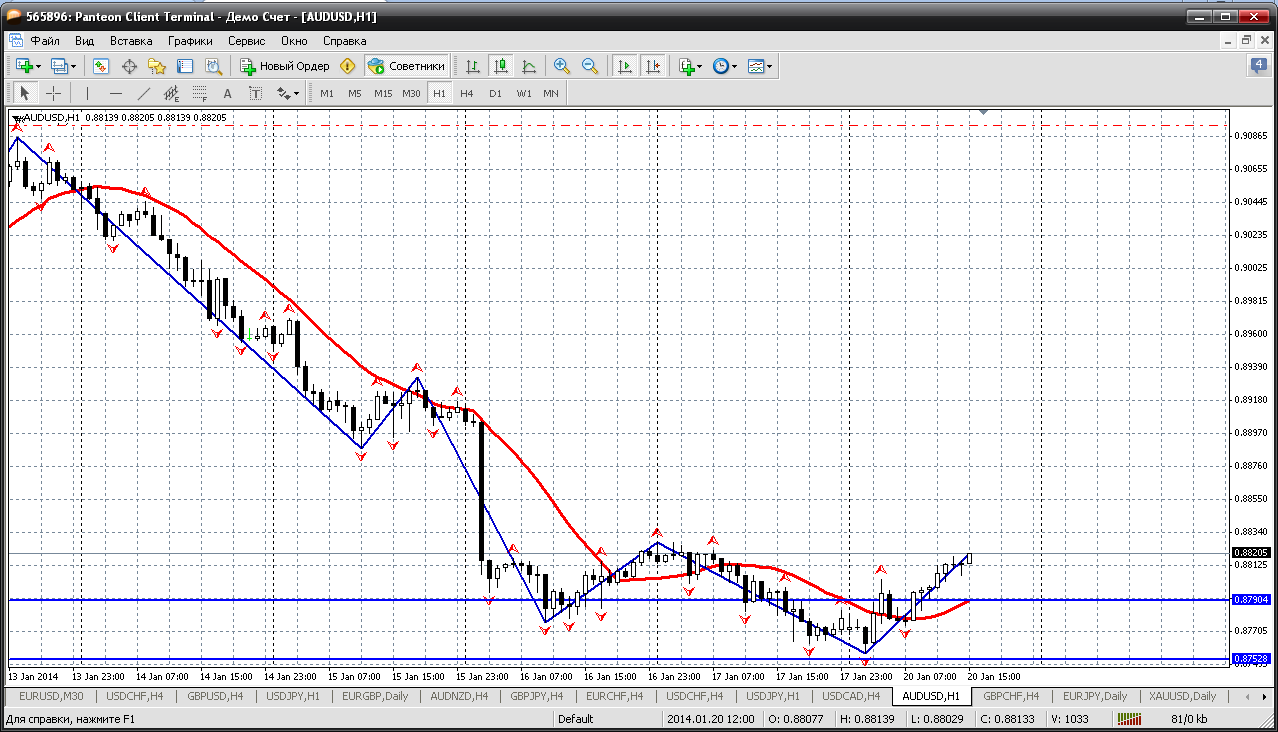Switch chart to candlestick mode
The image size is (1278, 732).
(x=501, y=66)
